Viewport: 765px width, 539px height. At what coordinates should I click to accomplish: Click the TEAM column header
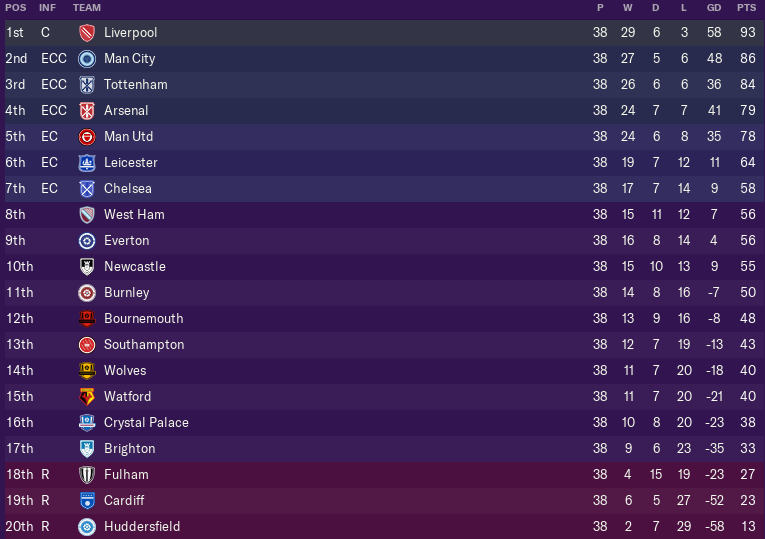click(x=87, y=8)
